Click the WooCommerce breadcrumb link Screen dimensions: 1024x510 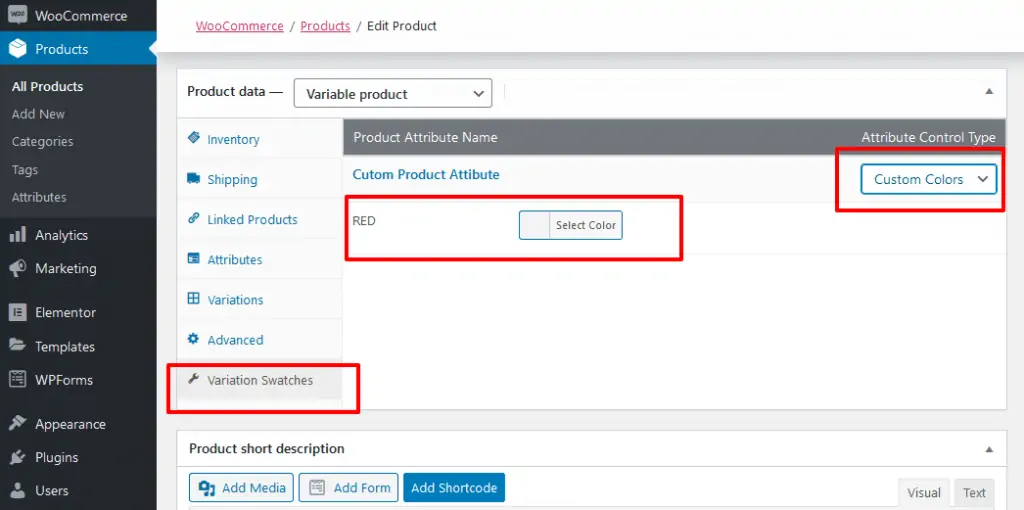click(x=240, y=26)
